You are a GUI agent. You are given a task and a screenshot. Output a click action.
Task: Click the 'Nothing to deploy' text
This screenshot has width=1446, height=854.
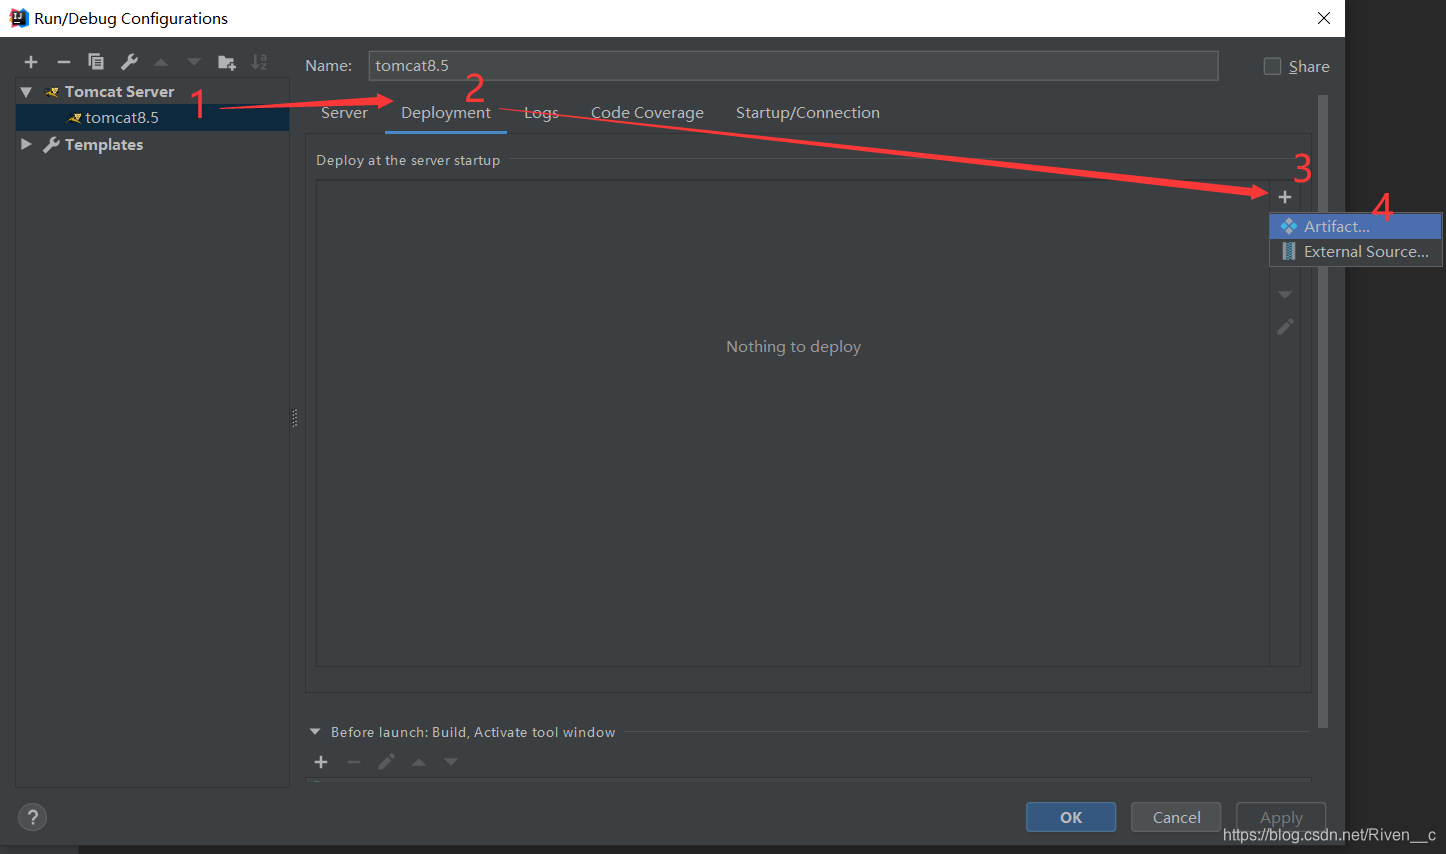click(x=793, y=347)
